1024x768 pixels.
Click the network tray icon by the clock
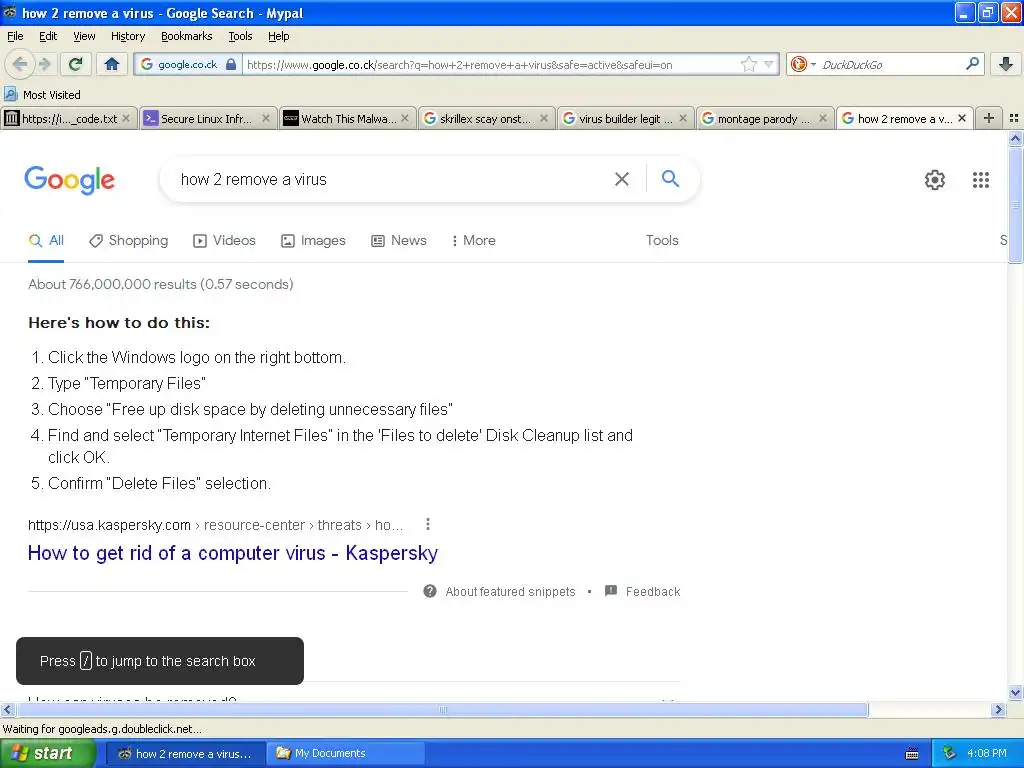(949, 753)
